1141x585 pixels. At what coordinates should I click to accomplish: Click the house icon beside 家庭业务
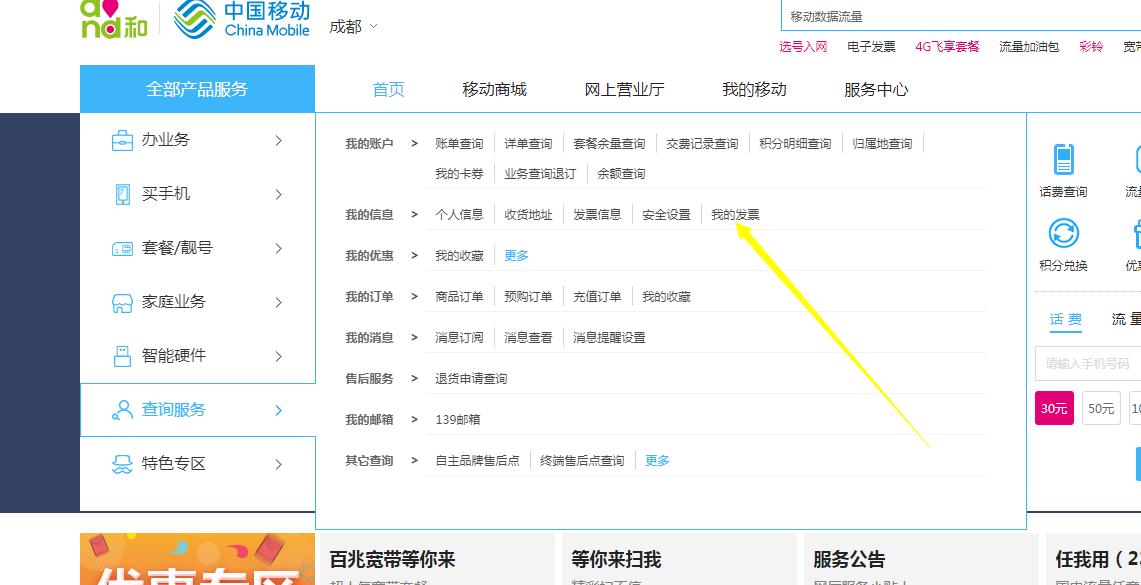pos(122,303)
